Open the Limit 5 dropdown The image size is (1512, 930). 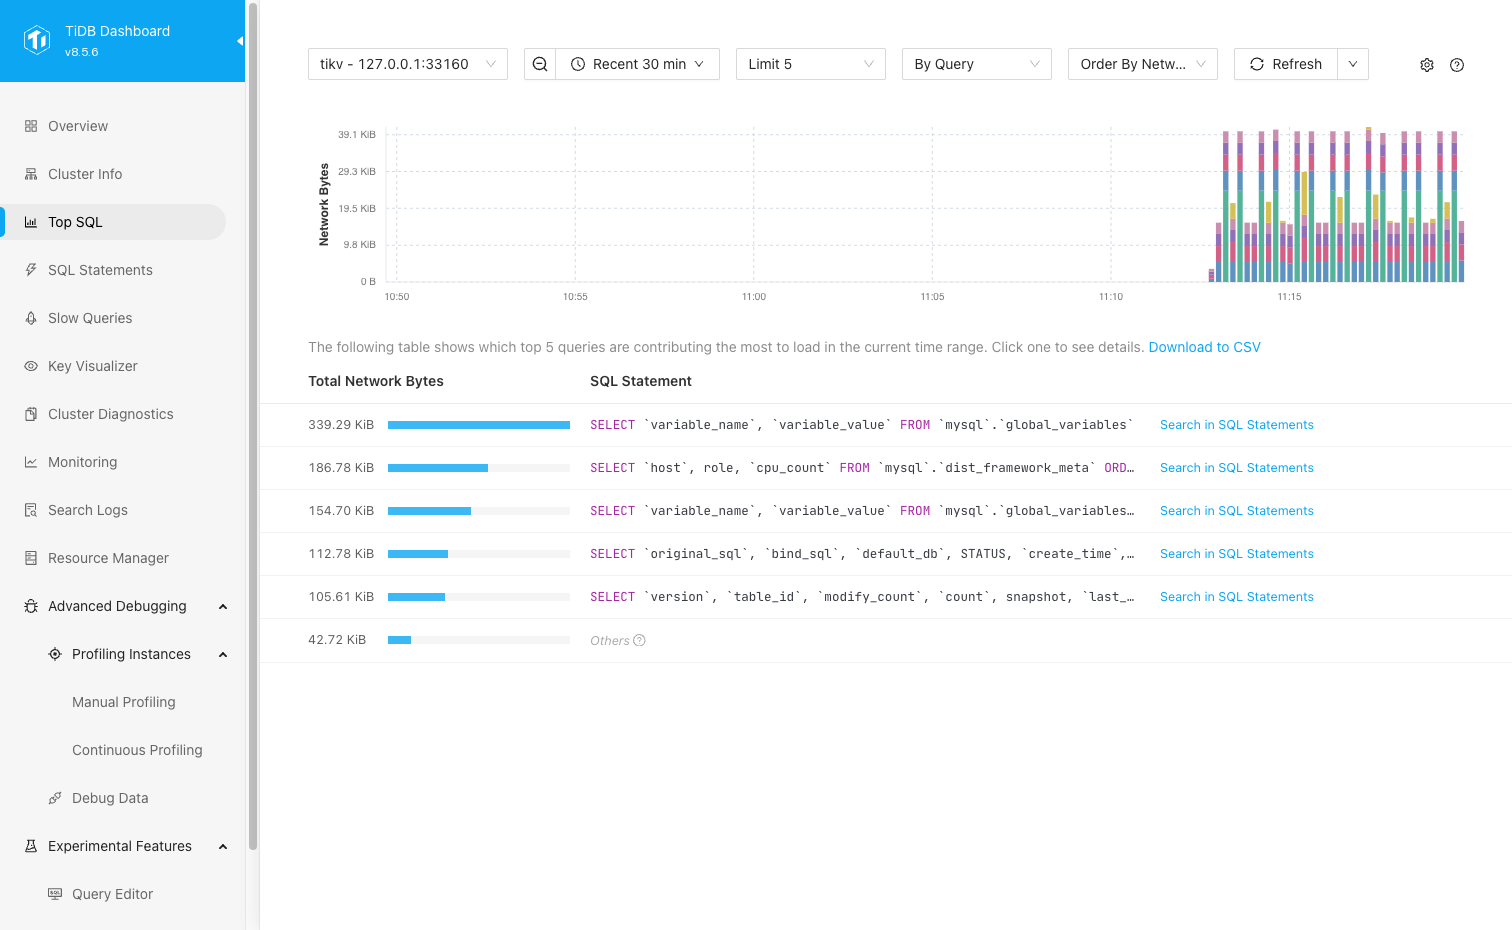[x=810, y=64]
